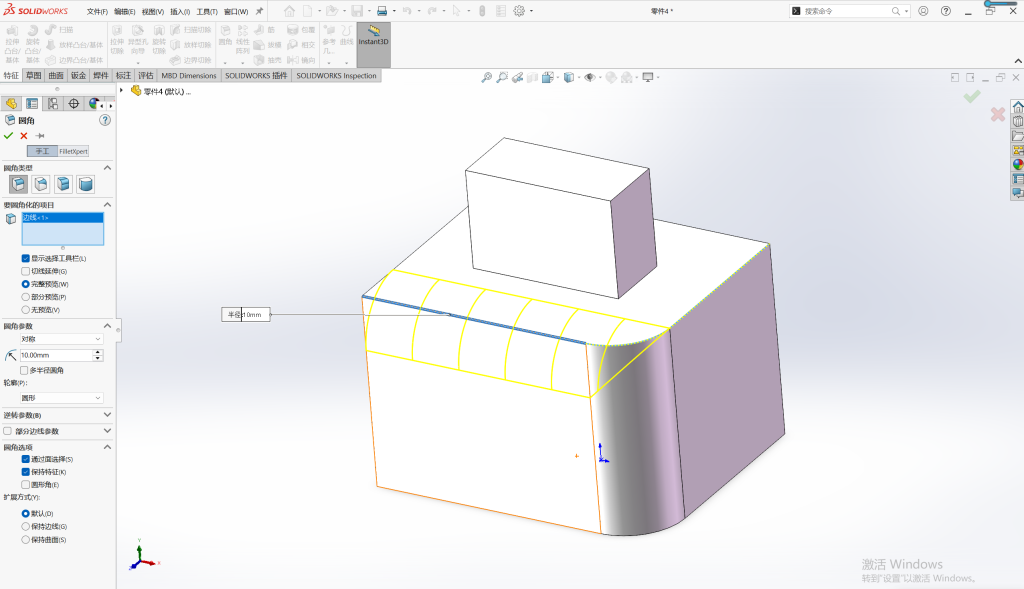The image size is (1024, 589).
Task: Open the 文件(F) menu
Action: [97, 12]
